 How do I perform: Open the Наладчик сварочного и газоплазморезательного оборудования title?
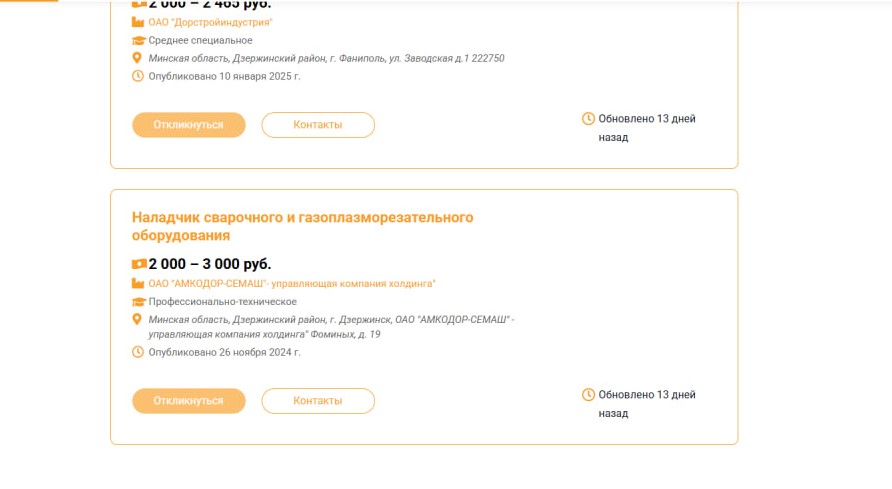coord(303,226)
